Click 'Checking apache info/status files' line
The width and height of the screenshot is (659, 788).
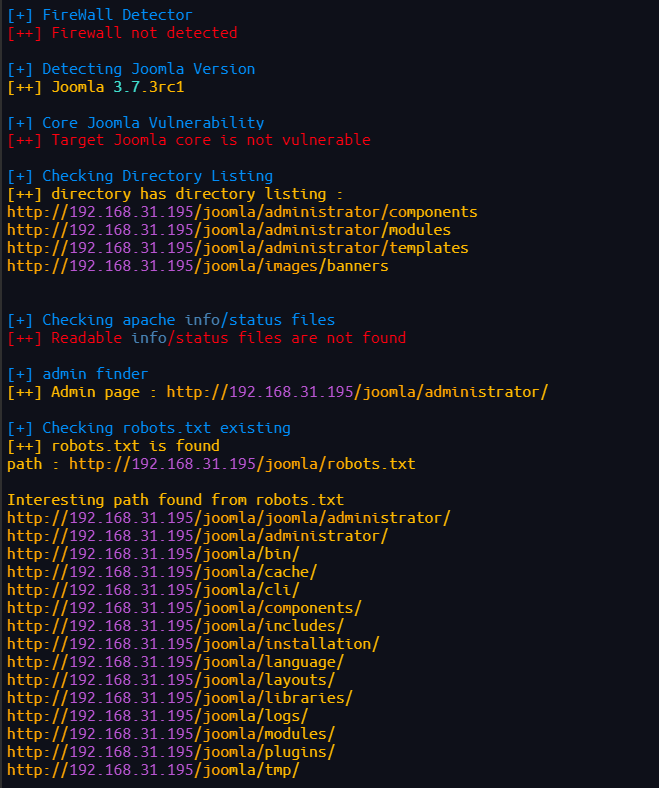pos(171,320)
